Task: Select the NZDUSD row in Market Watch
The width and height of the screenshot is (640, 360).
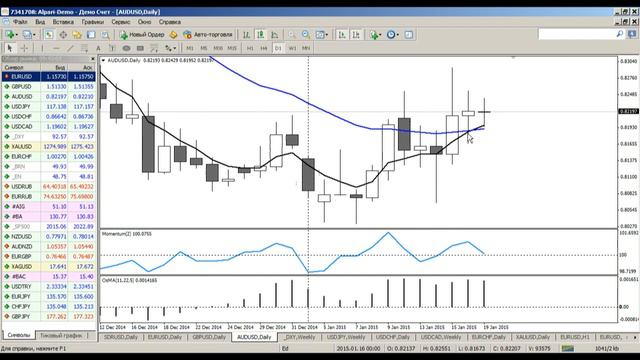Action: tap(49, 236)
